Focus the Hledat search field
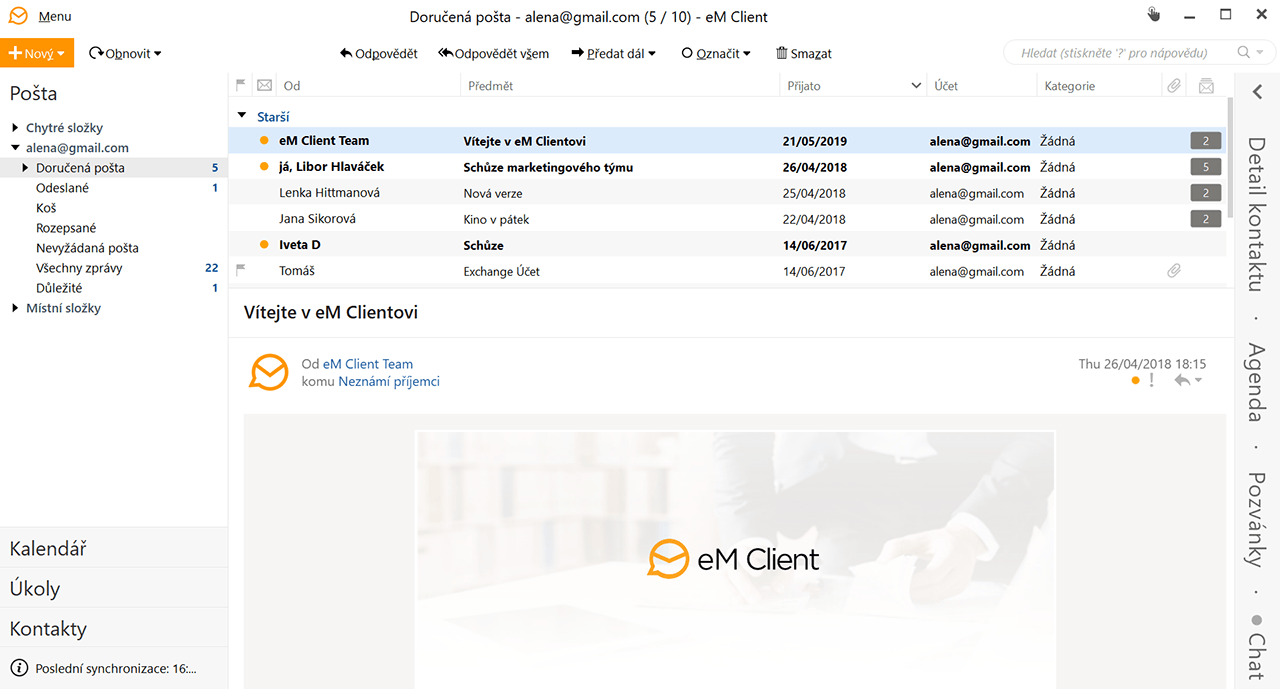1280x689 pixels. (x=1120, y=53)
